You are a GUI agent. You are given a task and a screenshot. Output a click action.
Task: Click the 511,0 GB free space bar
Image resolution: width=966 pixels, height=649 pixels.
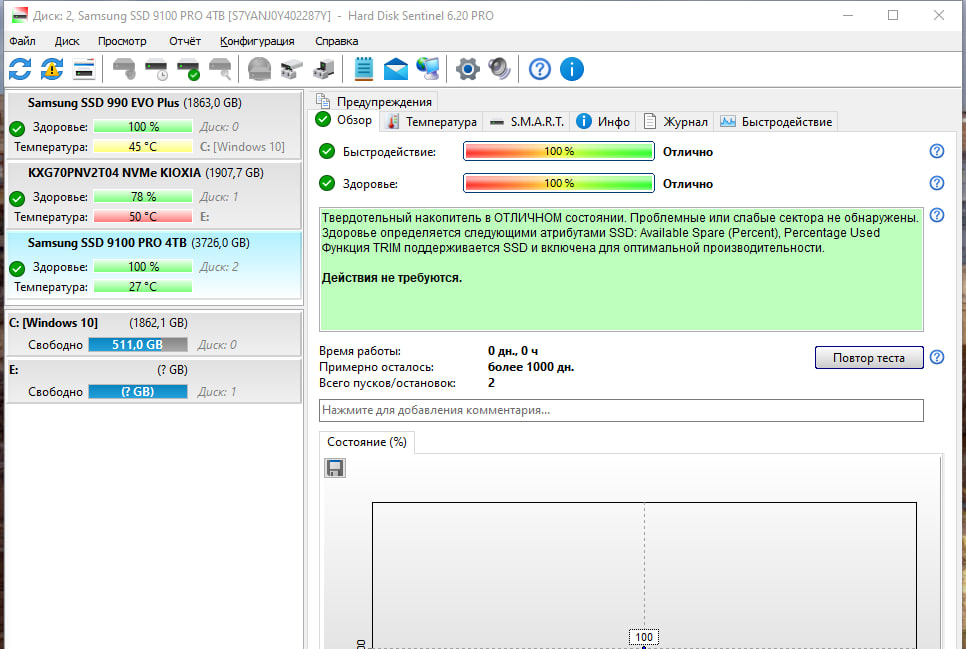pyautogui.click(x=137, y=345)
